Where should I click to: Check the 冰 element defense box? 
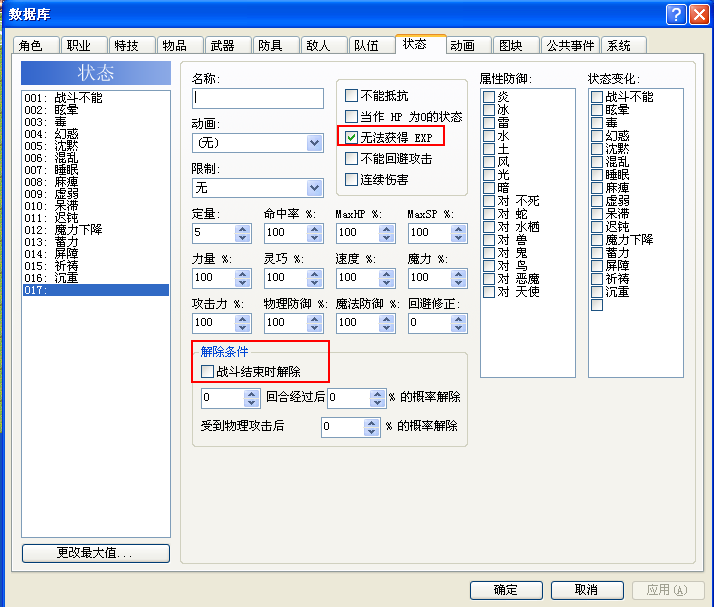pyautogui.click(x=489, y=110)
